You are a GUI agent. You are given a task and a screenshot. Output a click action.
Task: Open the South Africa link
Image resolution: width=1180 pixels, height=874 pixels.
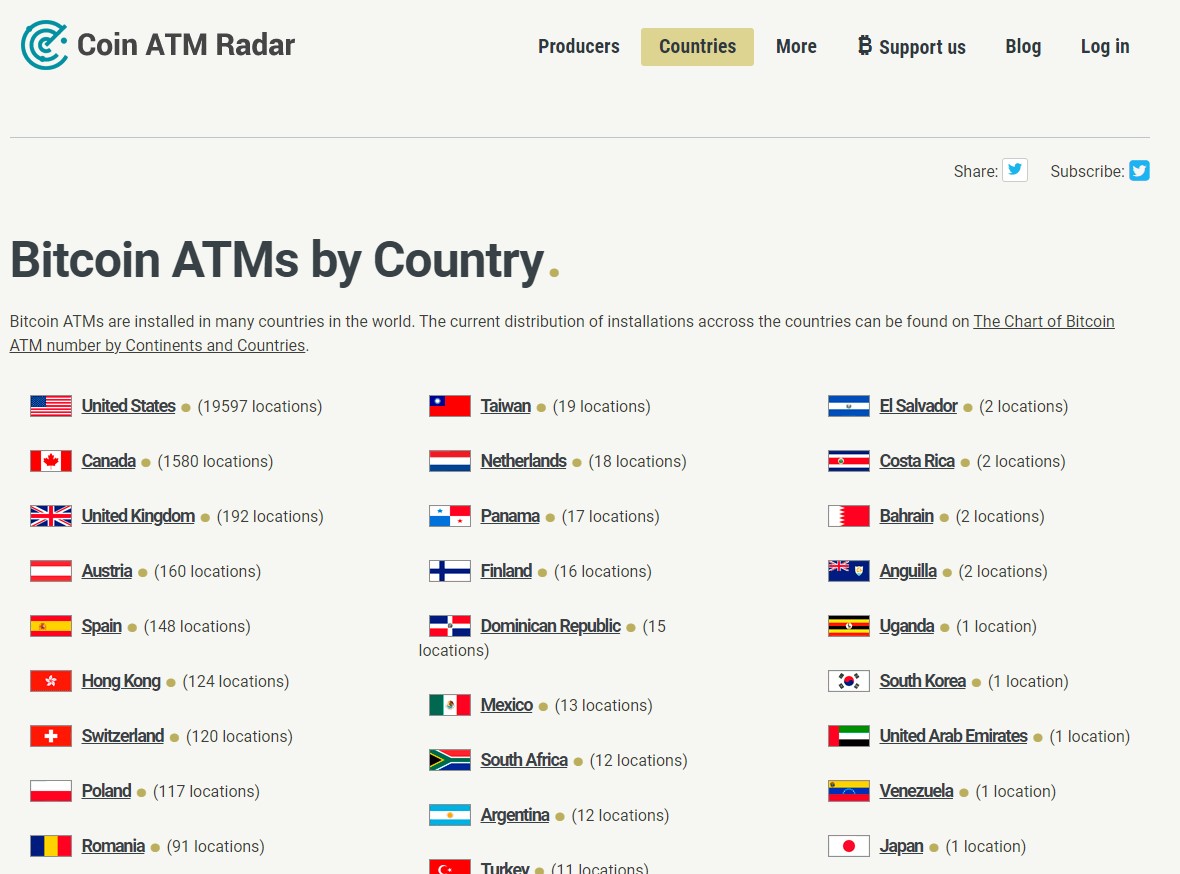[x=525, y=760]
